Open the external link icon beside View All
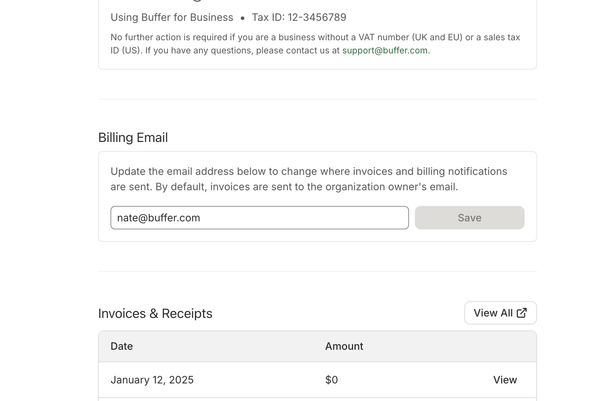Image resolution: width=600 pixels, height=401 pixels. pos(521,313)
